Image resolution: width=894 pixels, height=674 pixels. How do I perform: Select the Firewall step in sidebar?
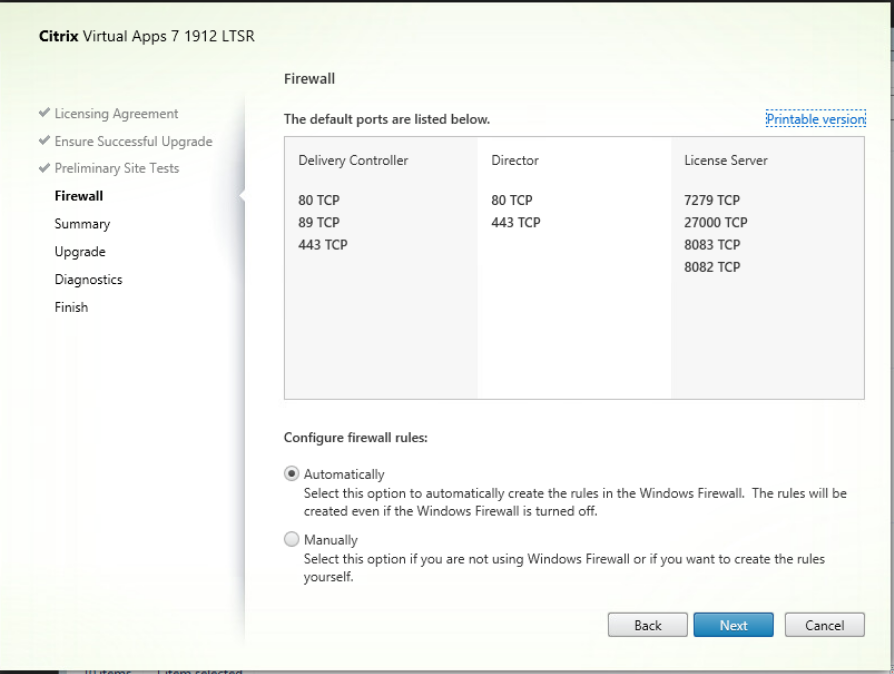(79, 196)
